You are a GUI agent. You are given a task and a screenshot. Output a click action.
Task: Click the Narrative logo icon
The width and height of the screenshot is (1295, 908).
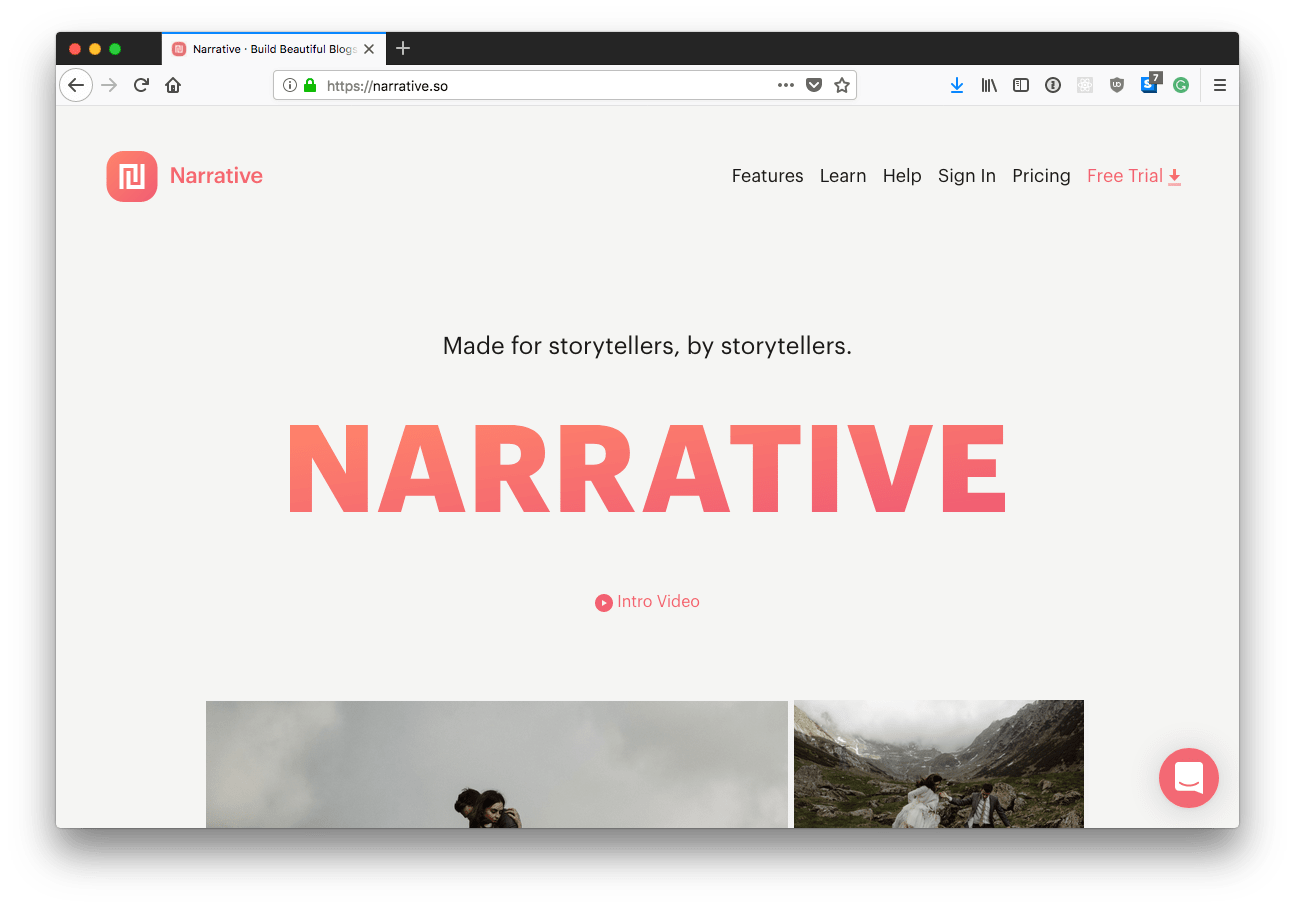pos(132,176)
